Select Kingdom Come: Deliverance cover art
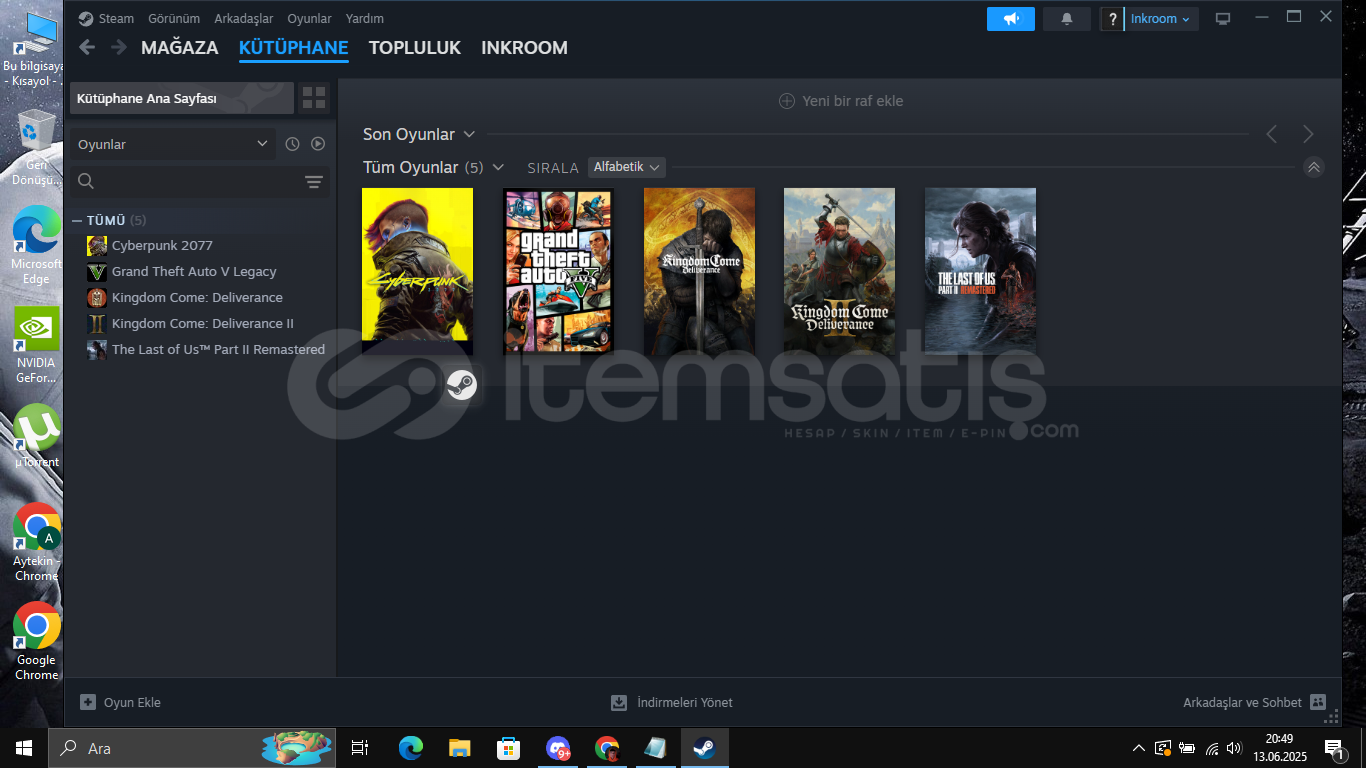The width and height of the screenshot is (1366, 768). click(x=699, y=270)
